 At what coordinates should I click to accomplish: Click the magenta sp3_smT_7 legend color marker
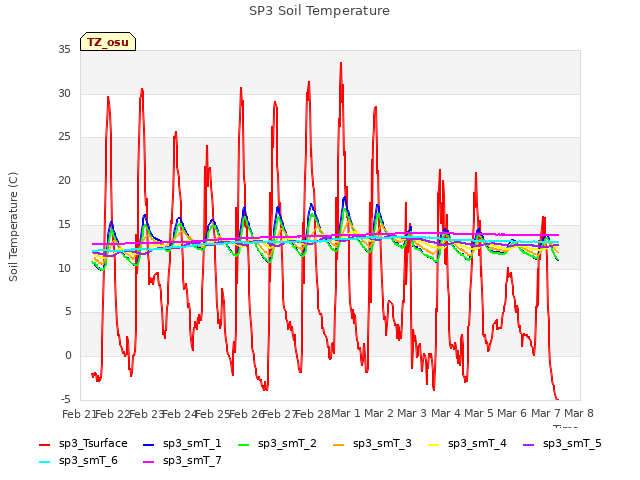[149, 462]
